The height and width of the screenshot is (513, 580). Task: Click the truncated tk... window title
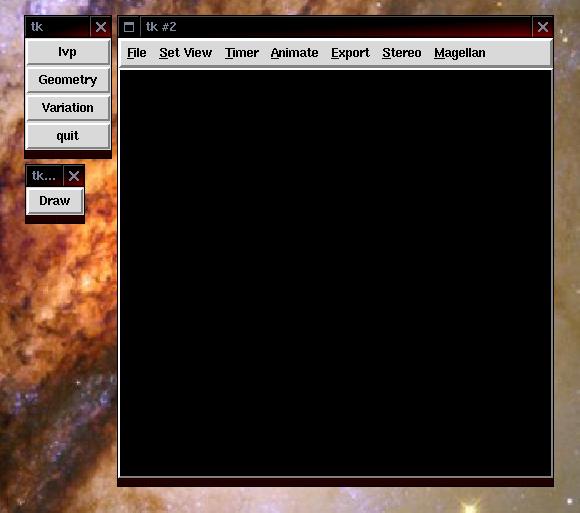click(x=44, y=176)
